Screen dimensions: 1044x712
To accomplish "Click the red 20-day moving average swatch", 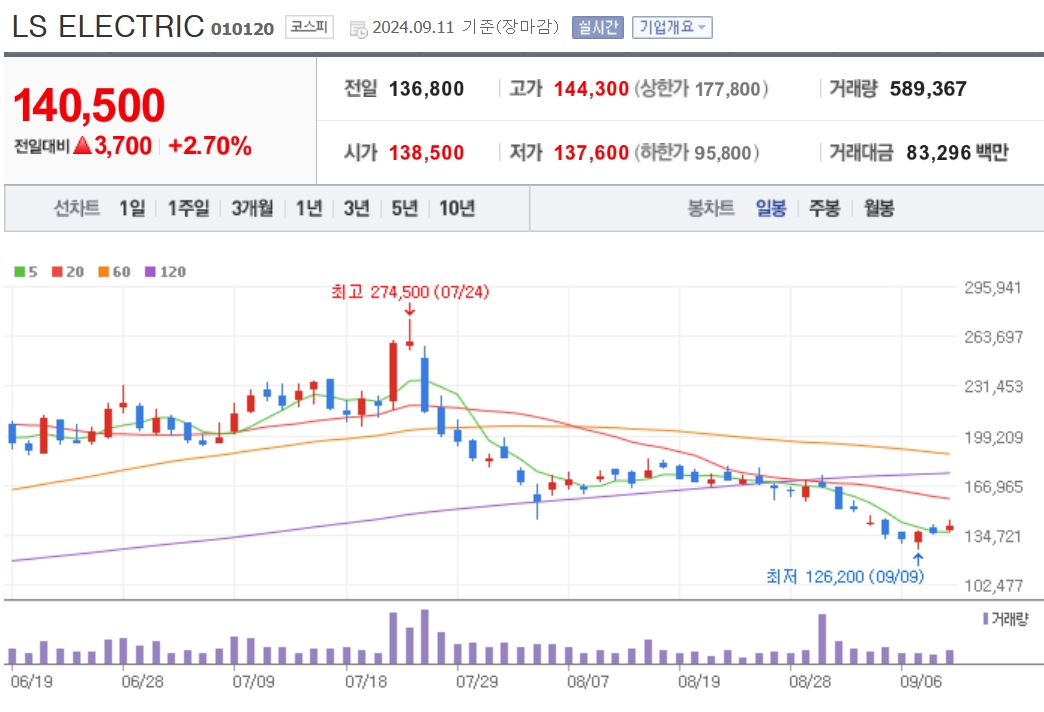I will [x=57, y=272].
